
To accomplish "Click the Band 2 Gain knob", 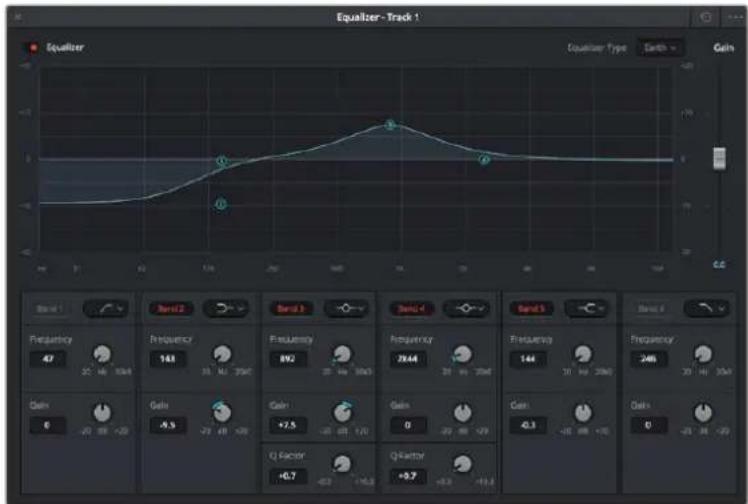I will (222, 413).
